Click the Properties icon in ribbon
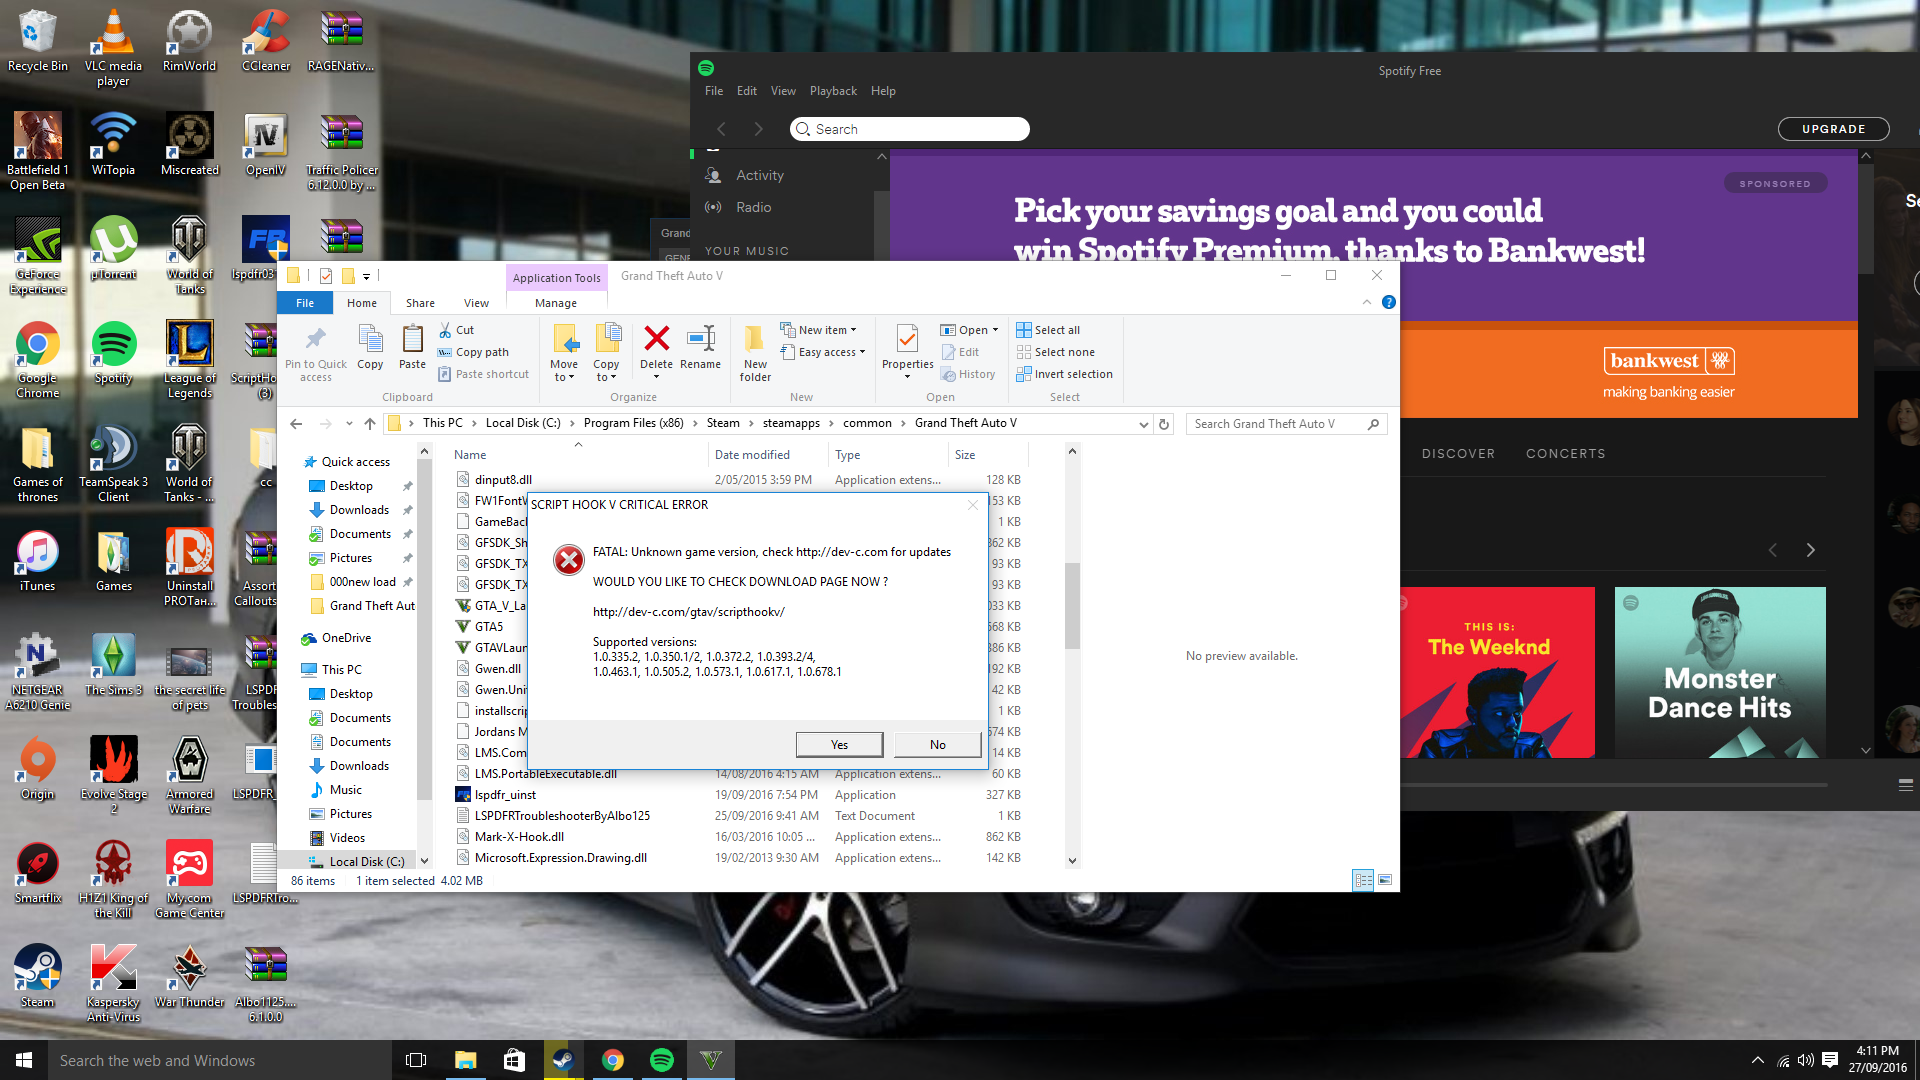1920x1080 pixels. (x=907, y=340)
